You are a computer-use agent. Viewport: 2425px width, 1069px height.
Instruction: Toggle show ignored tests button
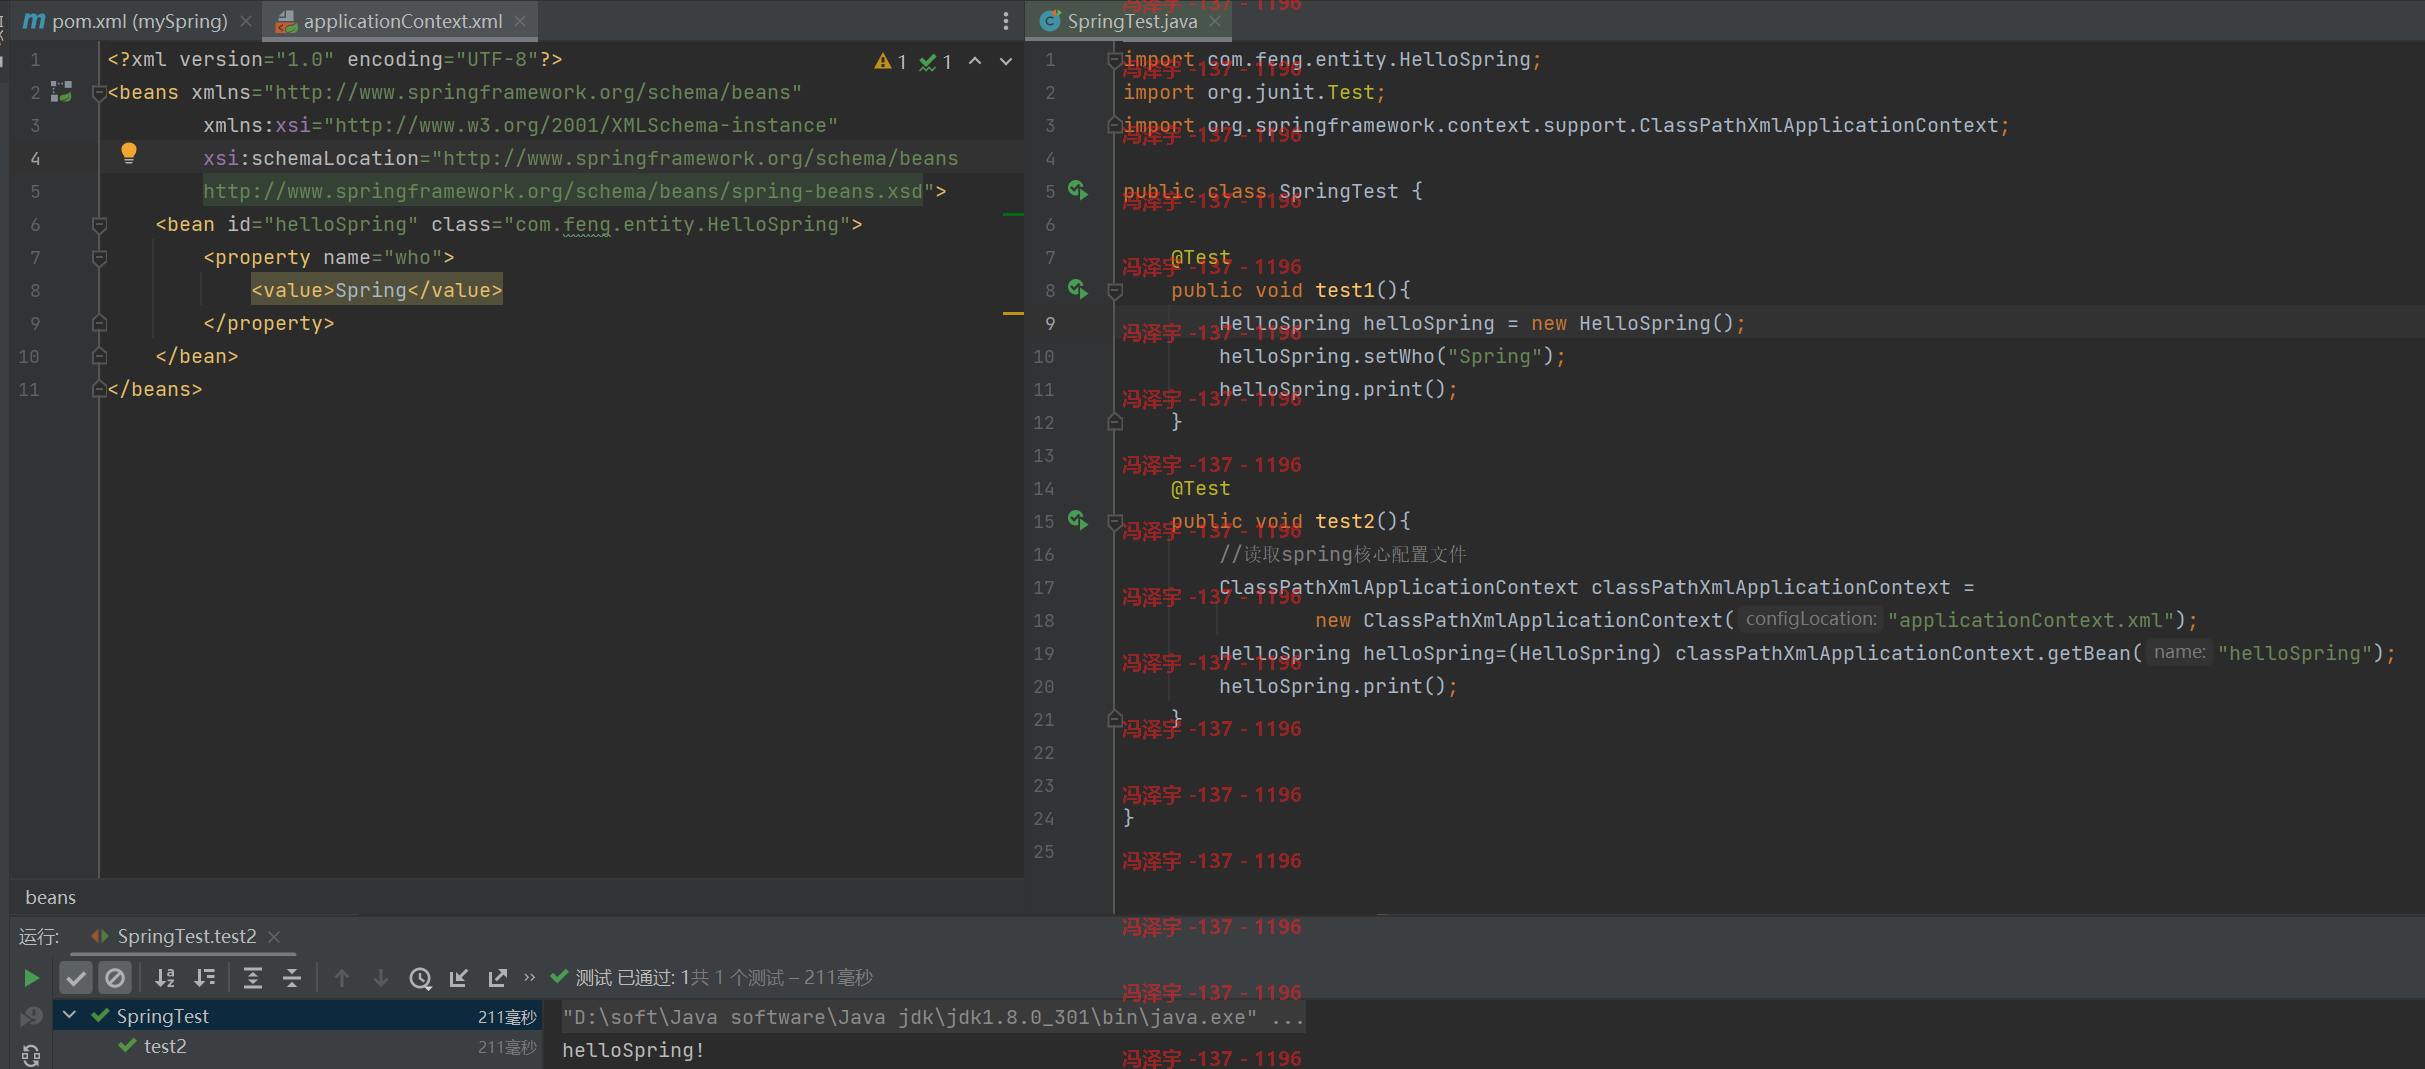pyautogui.click(x=115, y=977)
